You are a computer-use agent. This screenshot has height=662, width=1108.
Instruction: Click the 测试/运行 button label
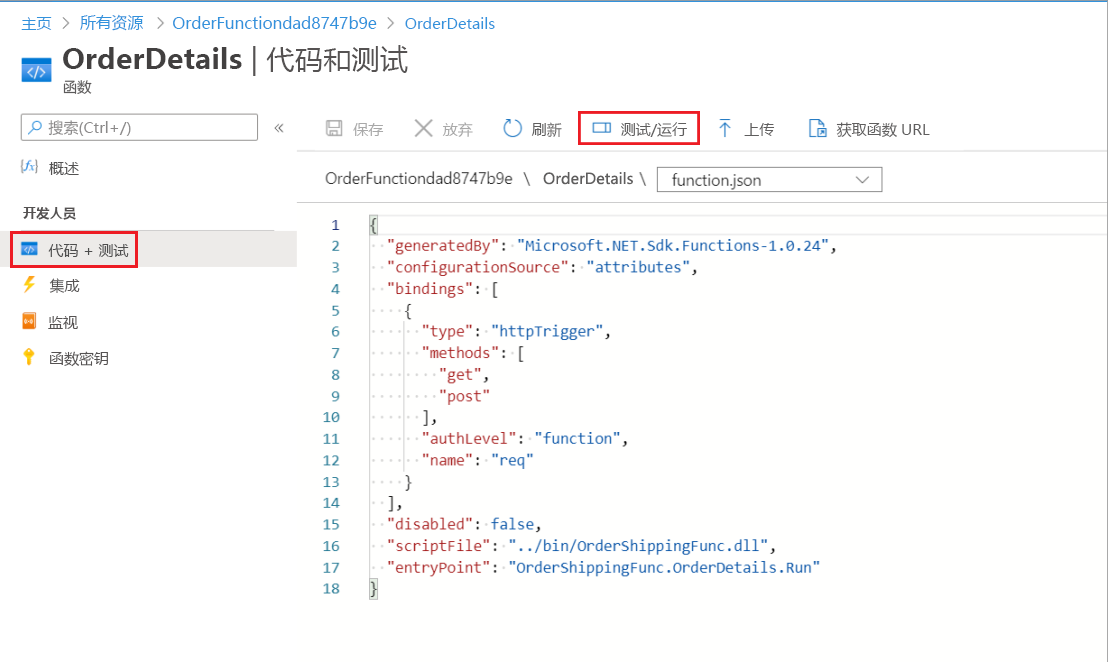point(654,129)
